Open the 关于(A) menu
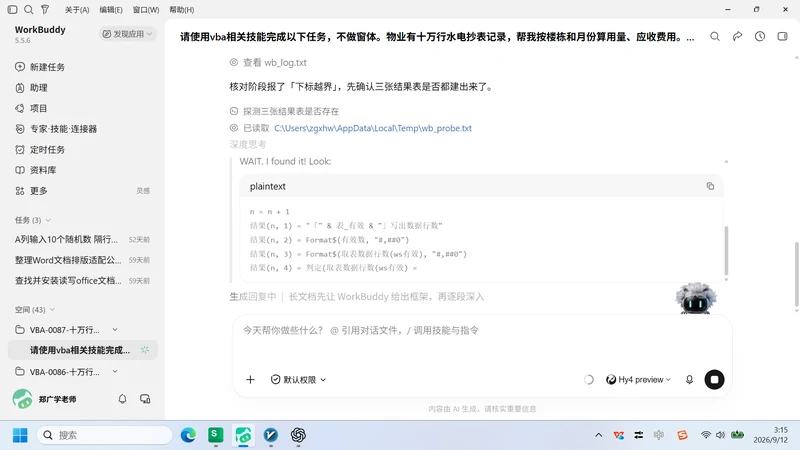The image size is (800, 450). pyautogui.click(x=77, y=10)
